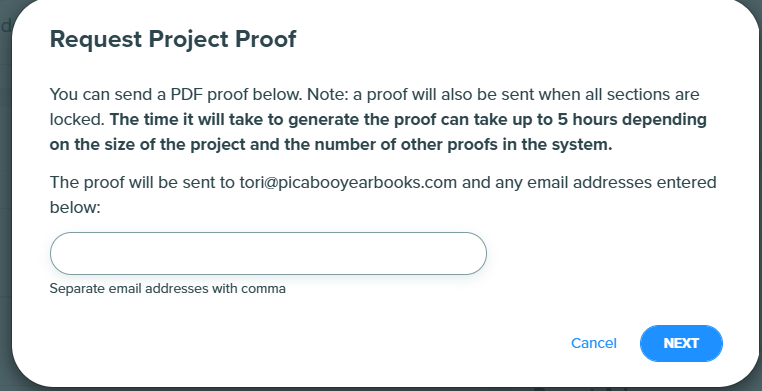Click the 'below:' text above the input
The height and width of the screenshot is (391, 762).
tap(75, 208)
